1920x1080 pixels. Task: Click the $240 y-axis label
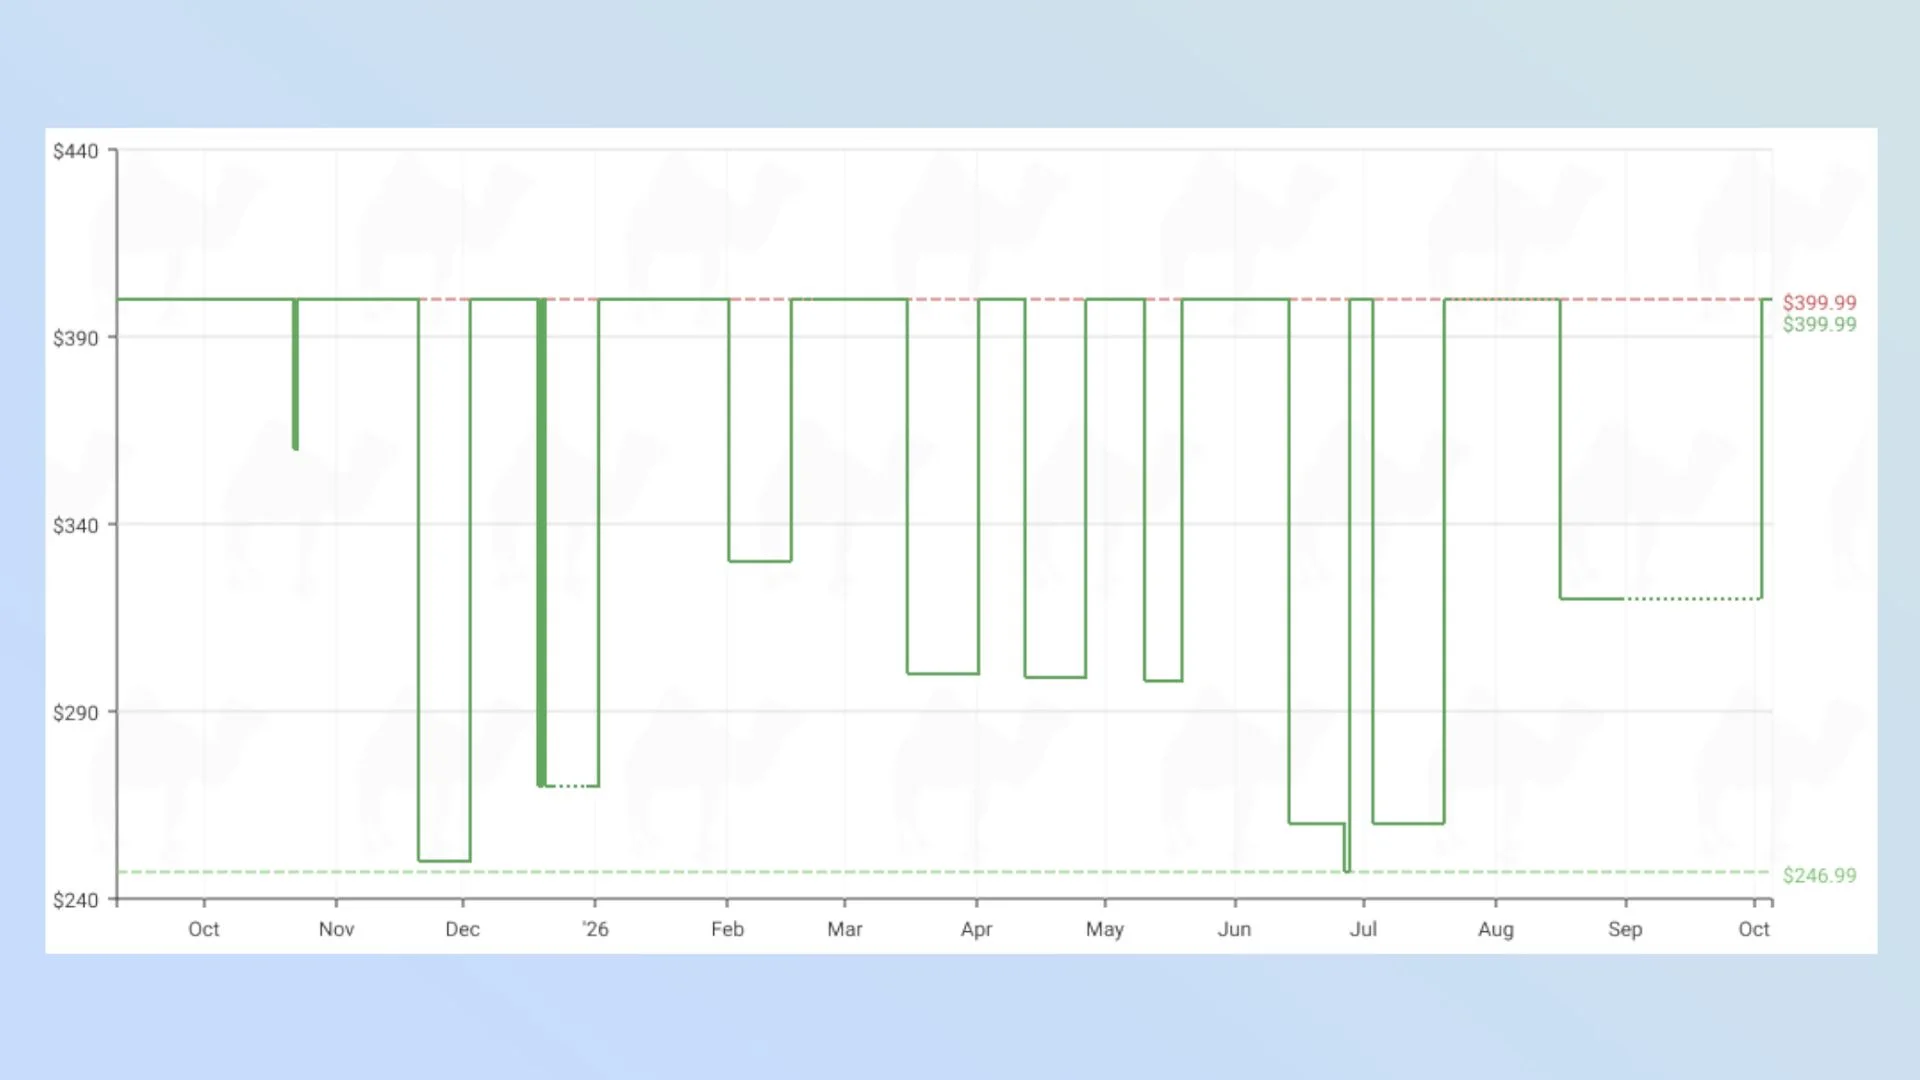76,900
